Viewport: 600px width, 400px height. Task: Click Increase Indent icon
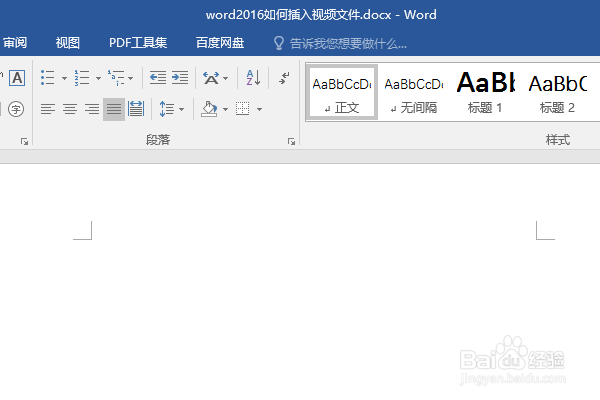pos(180,78)
